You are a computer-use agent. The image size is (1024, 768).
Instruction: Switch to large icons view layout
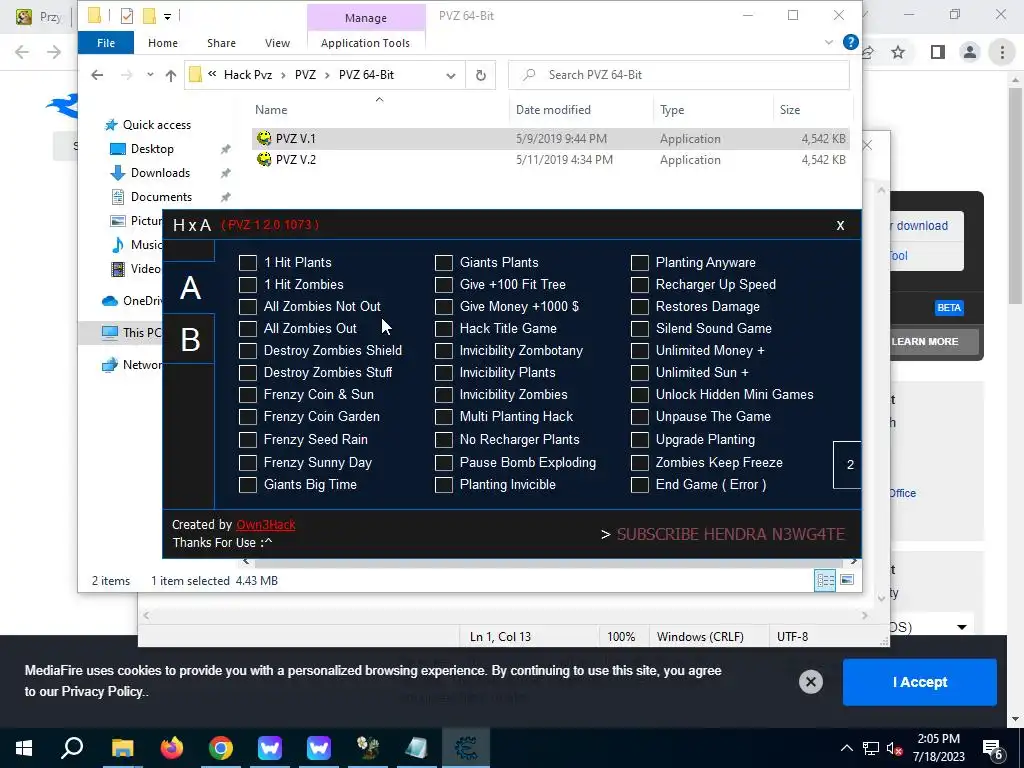(x=847, y=580)
